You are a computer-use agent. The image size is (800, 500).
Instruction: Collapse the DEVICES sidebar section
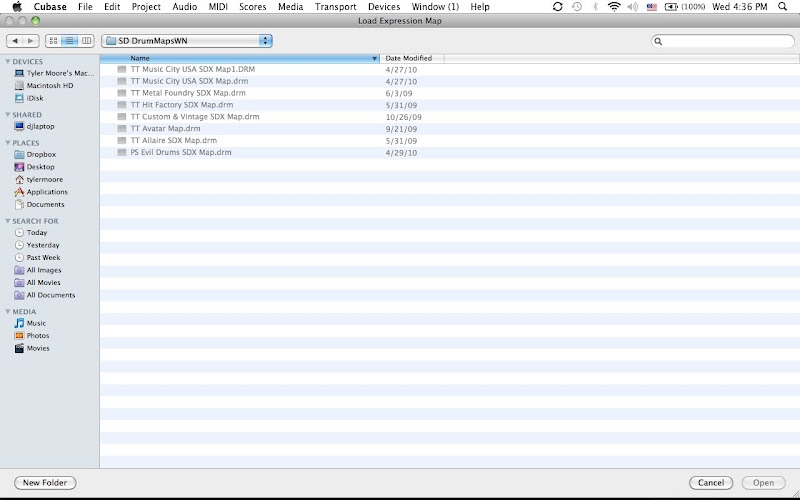point(9,62)
